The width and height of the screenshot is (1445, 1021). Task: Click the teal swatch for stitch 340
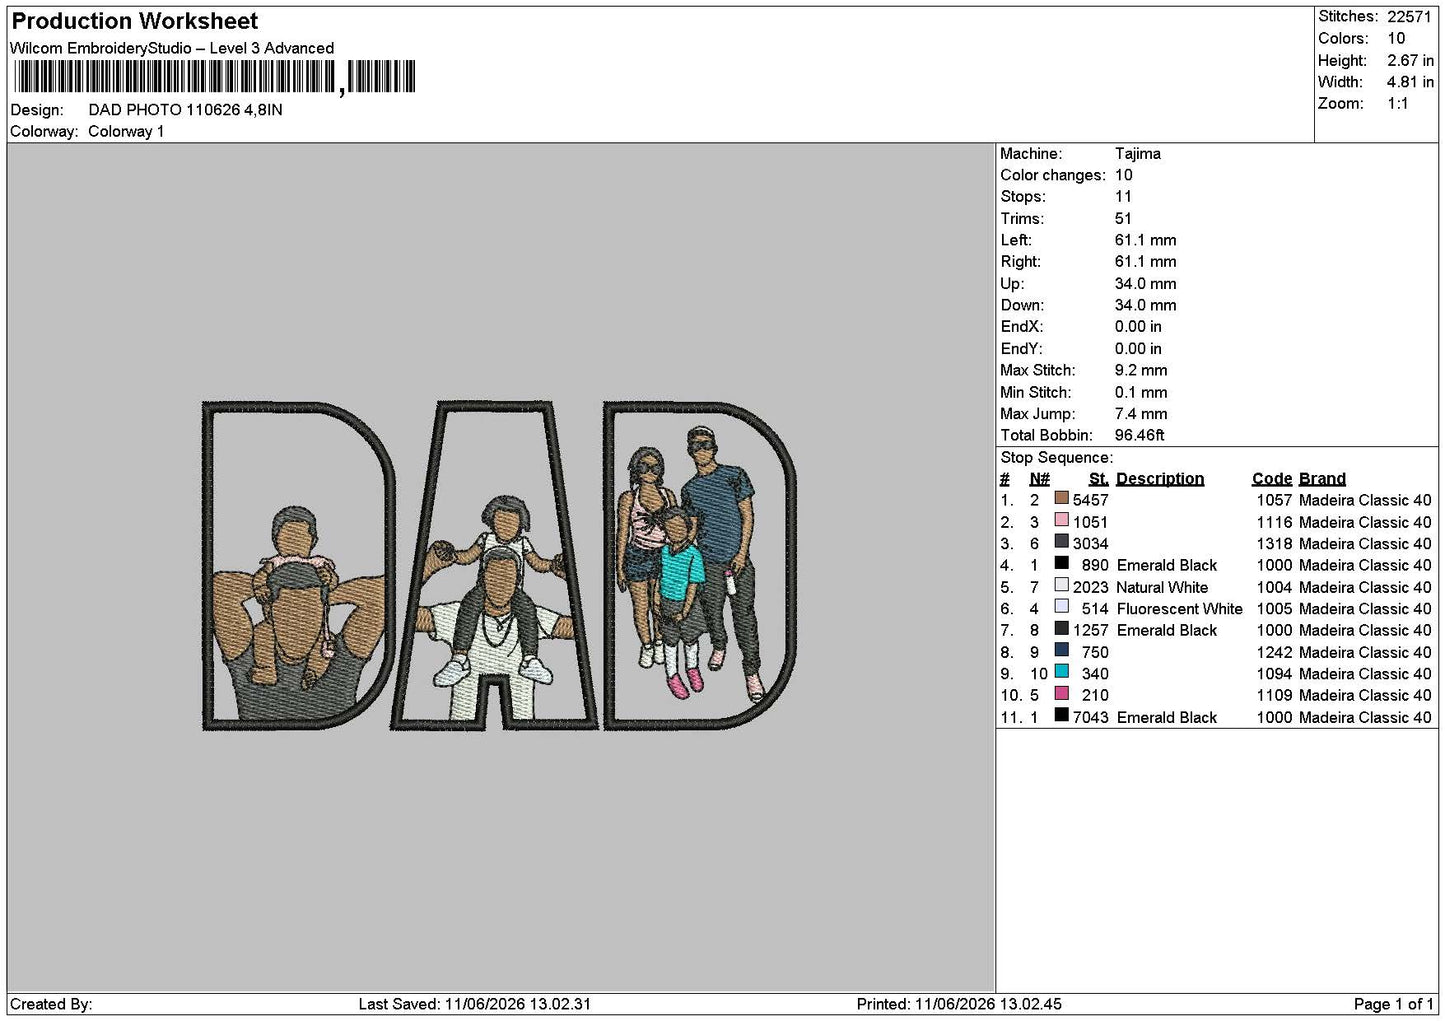1061,672
